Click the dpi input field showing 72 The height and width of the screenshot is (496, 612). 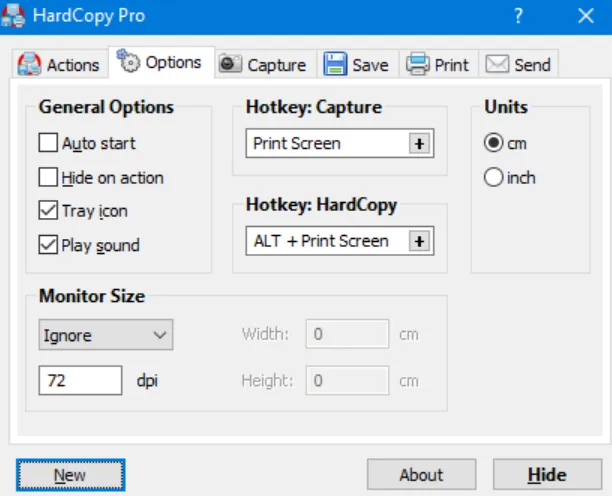point(80,380)
